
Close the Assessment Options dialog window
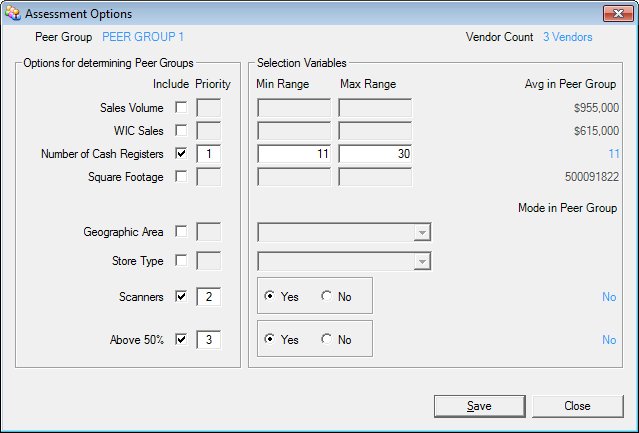point(618,13)
